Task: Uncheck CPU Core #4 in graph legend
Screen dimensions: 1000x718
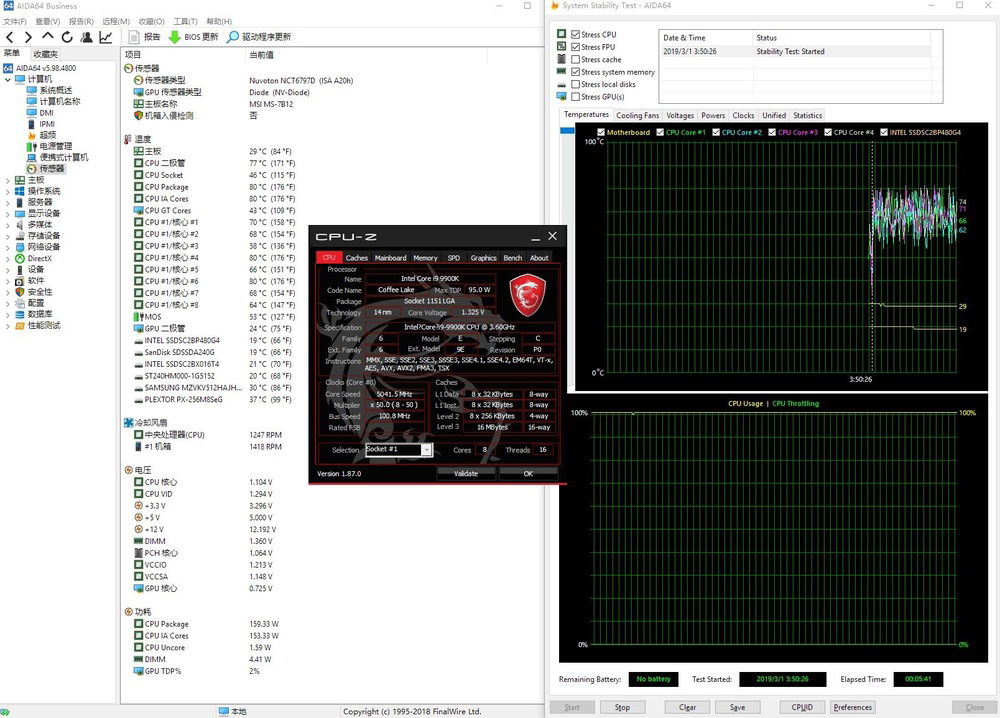Action: coord(828,132)
